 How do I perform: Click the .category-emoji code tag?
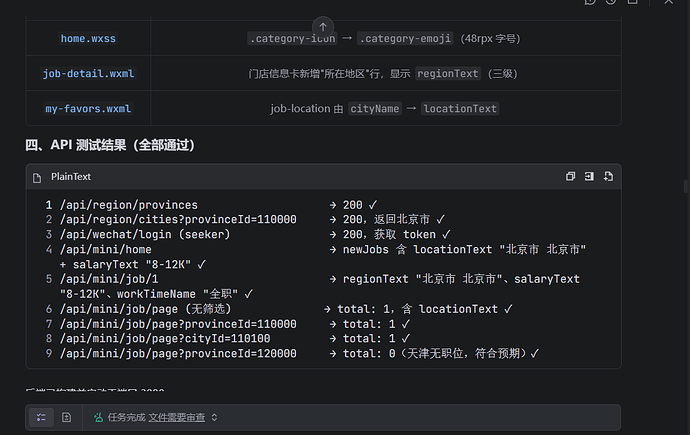(405, 39)
